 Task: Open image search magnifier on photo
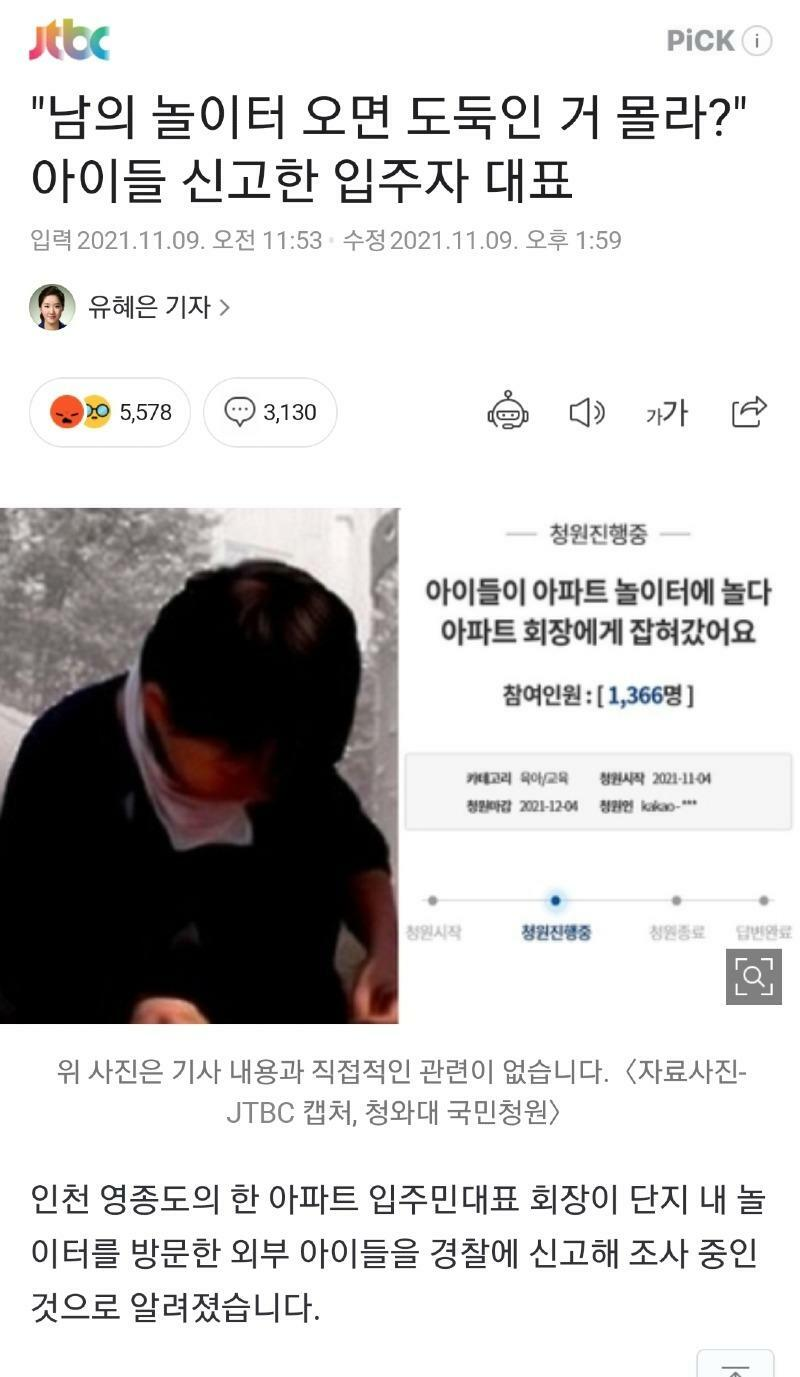pyautogui.click(x=753, y=976)
